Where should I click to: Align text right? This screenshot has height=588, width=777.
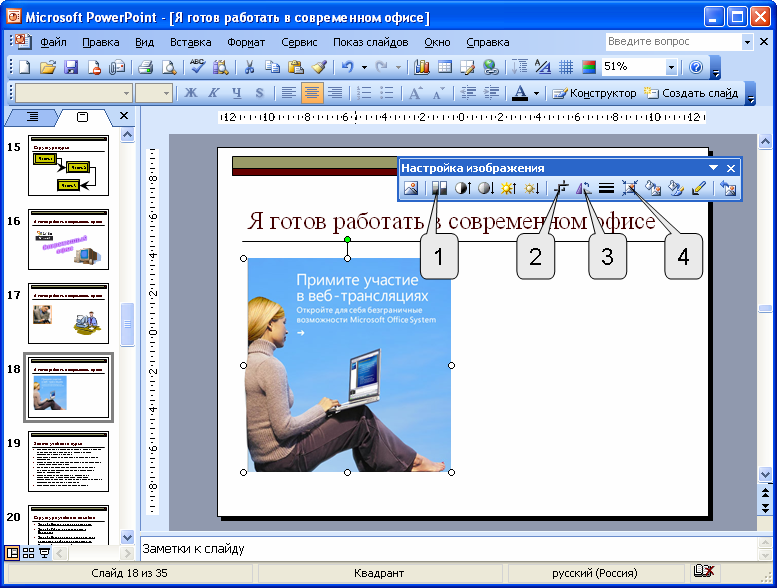[x=335, y=93]
